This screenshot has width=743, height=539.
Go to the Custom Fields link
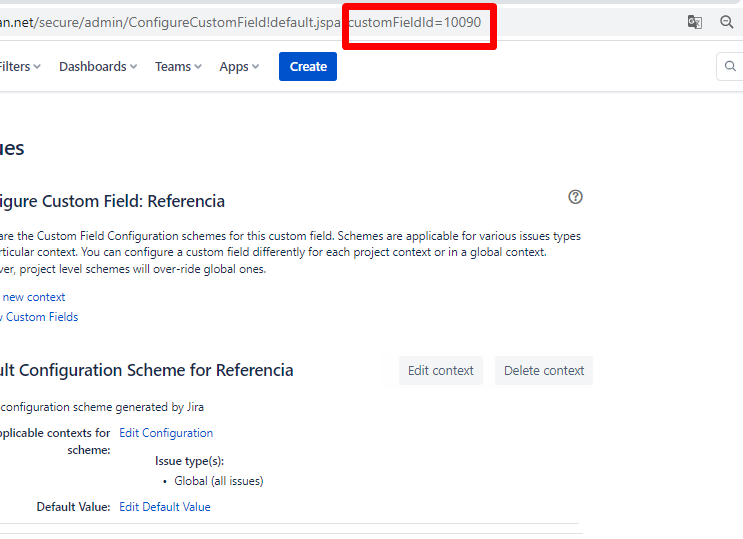pyautogui.click(x=40, y=317)
